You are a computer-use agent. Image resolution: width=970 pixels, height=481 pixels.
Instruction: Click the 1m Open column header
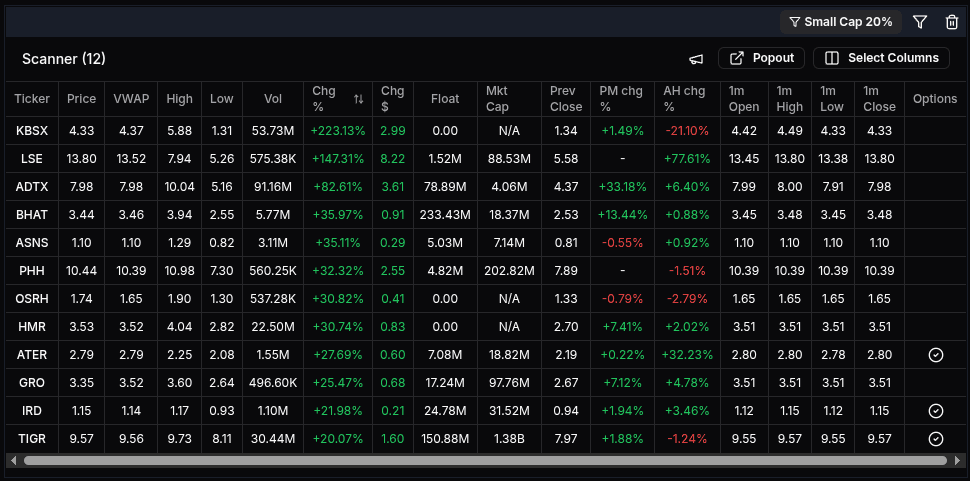coord(744,99)
